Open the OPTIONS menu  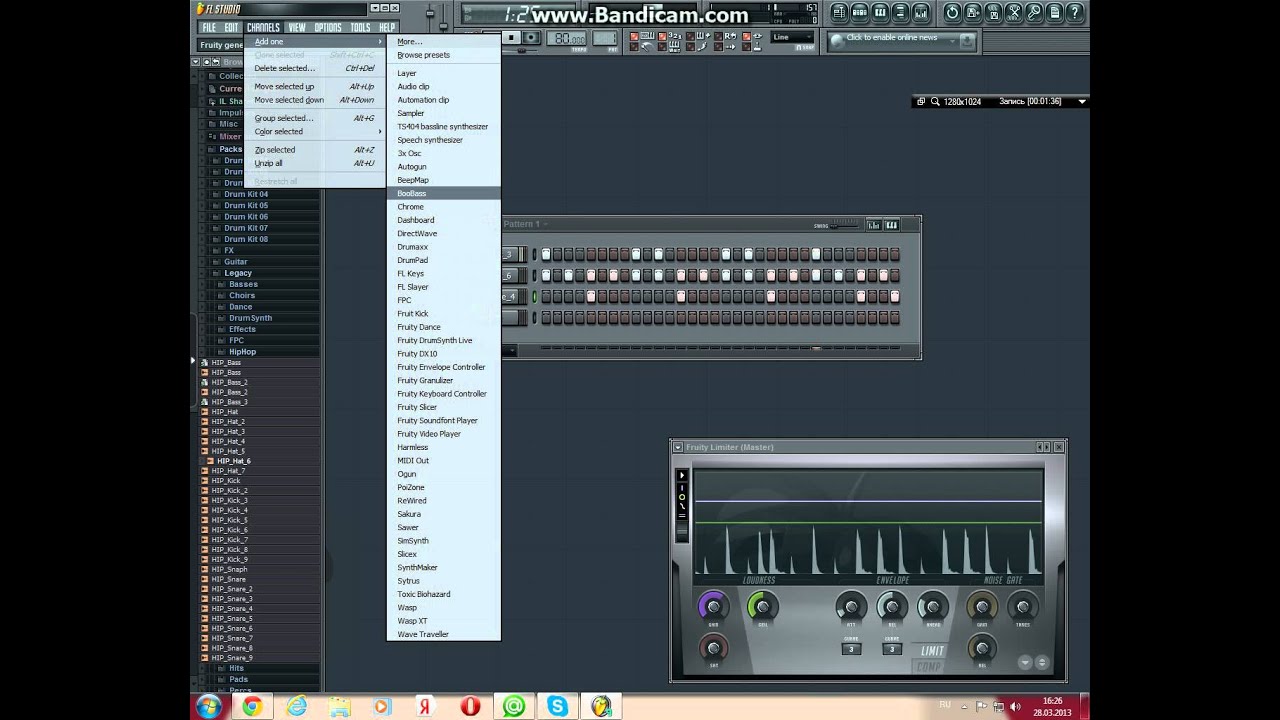pyautogui.click(x=328, y=27)
